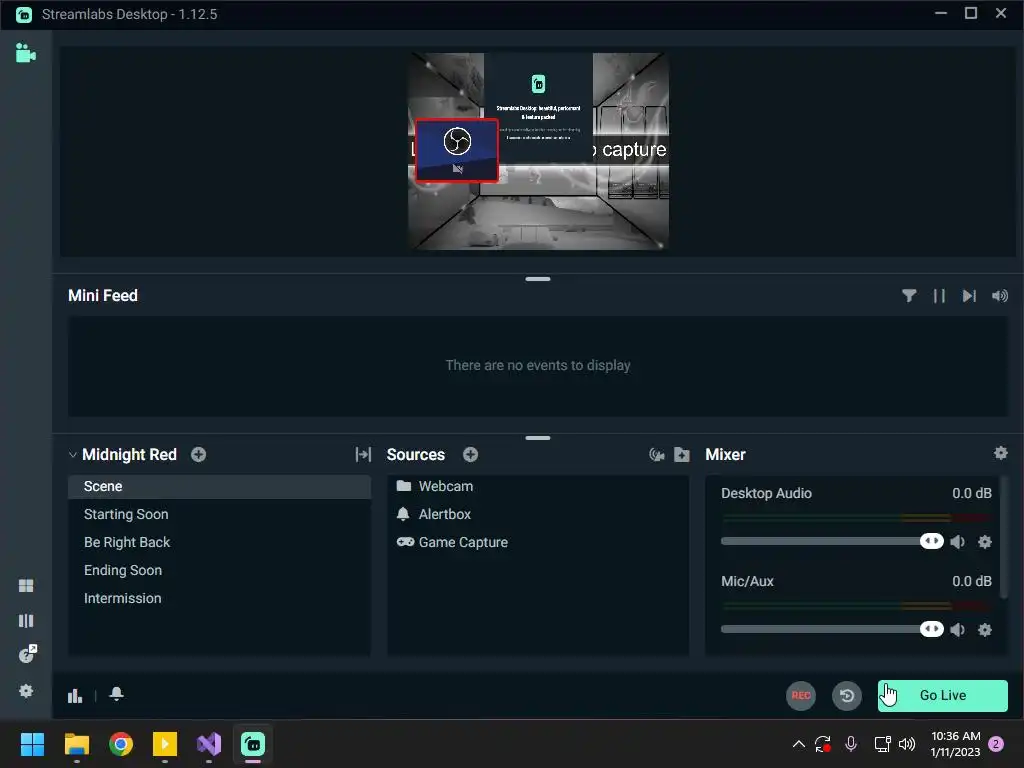Open the yellow play-arrow app in taskbar
1024x768 pixels.
pos(165,744)
